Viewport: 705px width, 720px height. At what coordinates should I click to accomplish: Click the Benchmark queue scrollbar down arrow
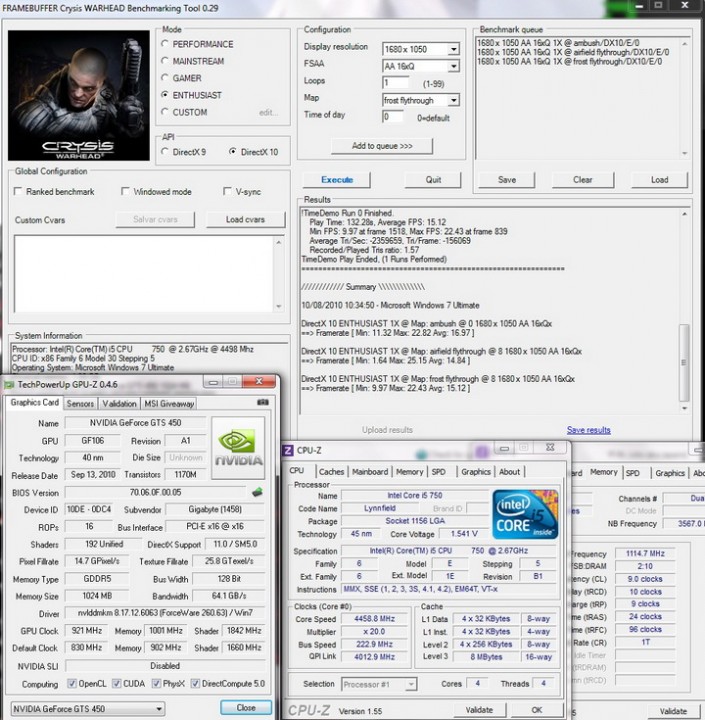[685, 153]
